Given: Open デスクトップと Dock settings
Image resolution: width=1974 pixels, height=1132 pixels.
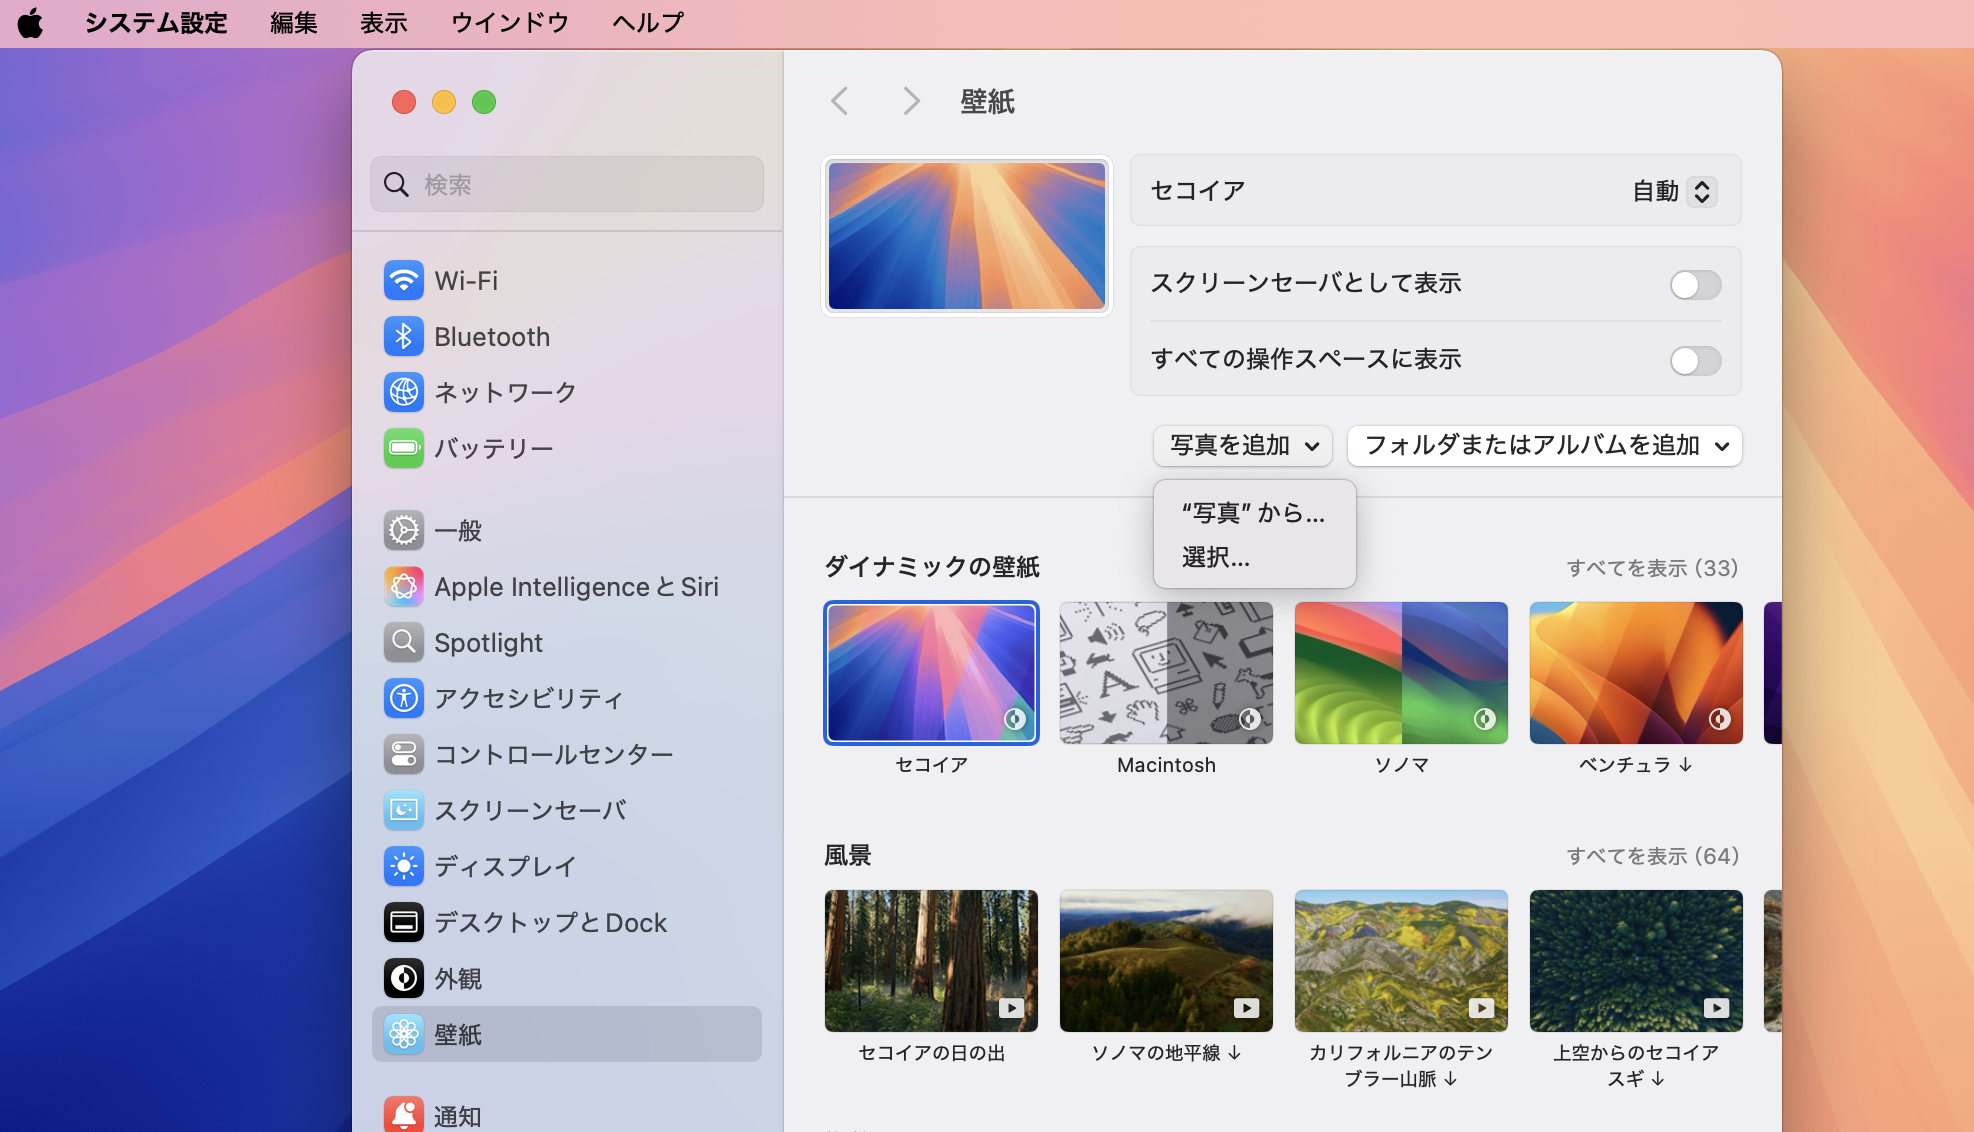Looking at the screenshot, I should click(549, 923).
